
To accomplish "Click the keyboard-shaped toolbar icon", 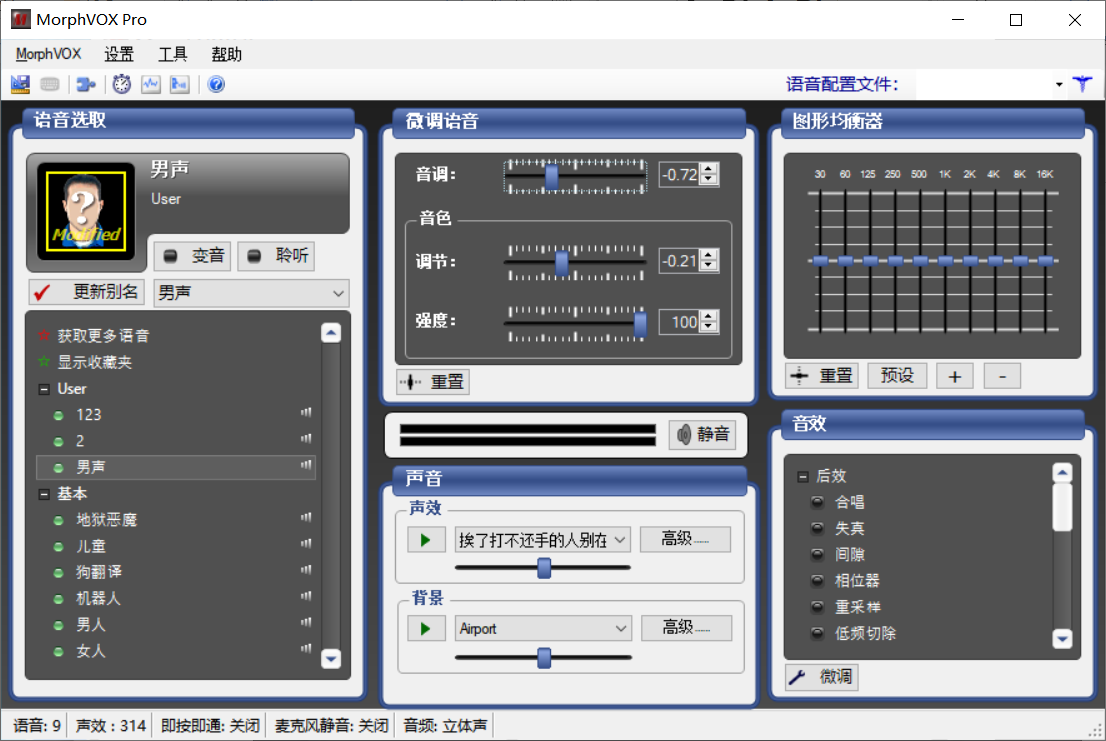I will click(x=49, y=85).
